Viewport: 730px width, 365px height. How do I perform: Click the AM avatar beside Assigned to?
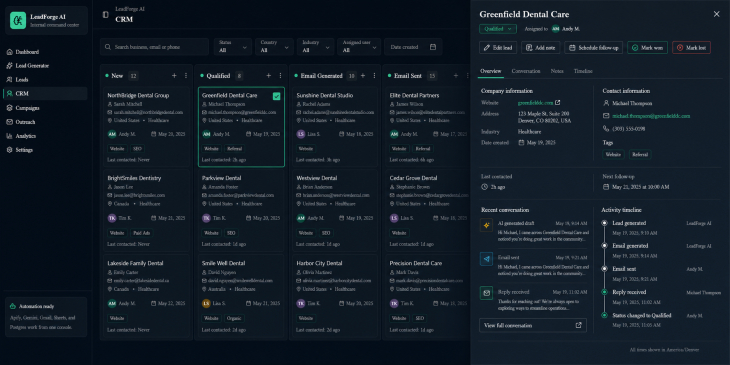pos(555,29)
